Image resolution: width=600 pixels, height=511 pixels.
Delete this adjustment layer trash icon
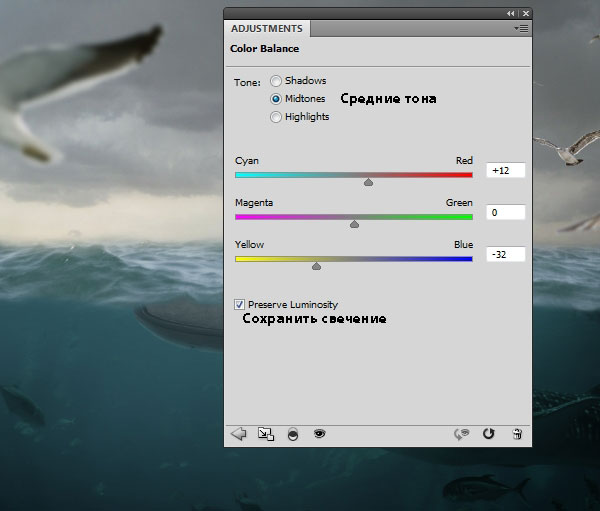click(x=517, y=434)
